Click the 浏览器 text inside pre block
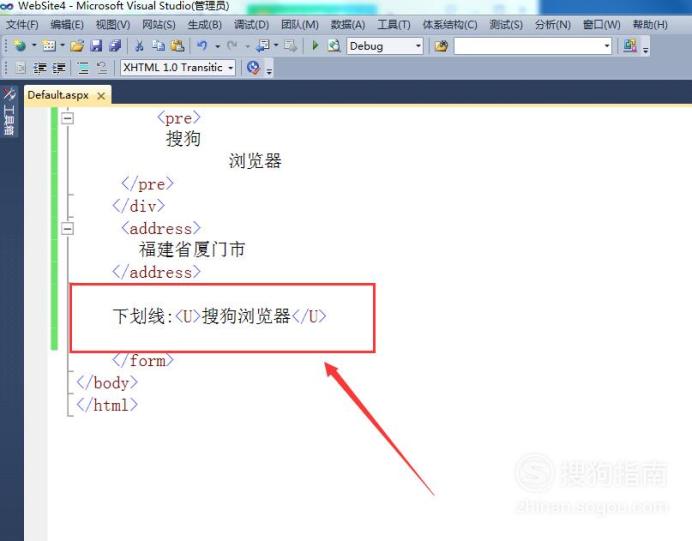Image resolution: width=692 pixels, height=541 pixels. [255, 161]
